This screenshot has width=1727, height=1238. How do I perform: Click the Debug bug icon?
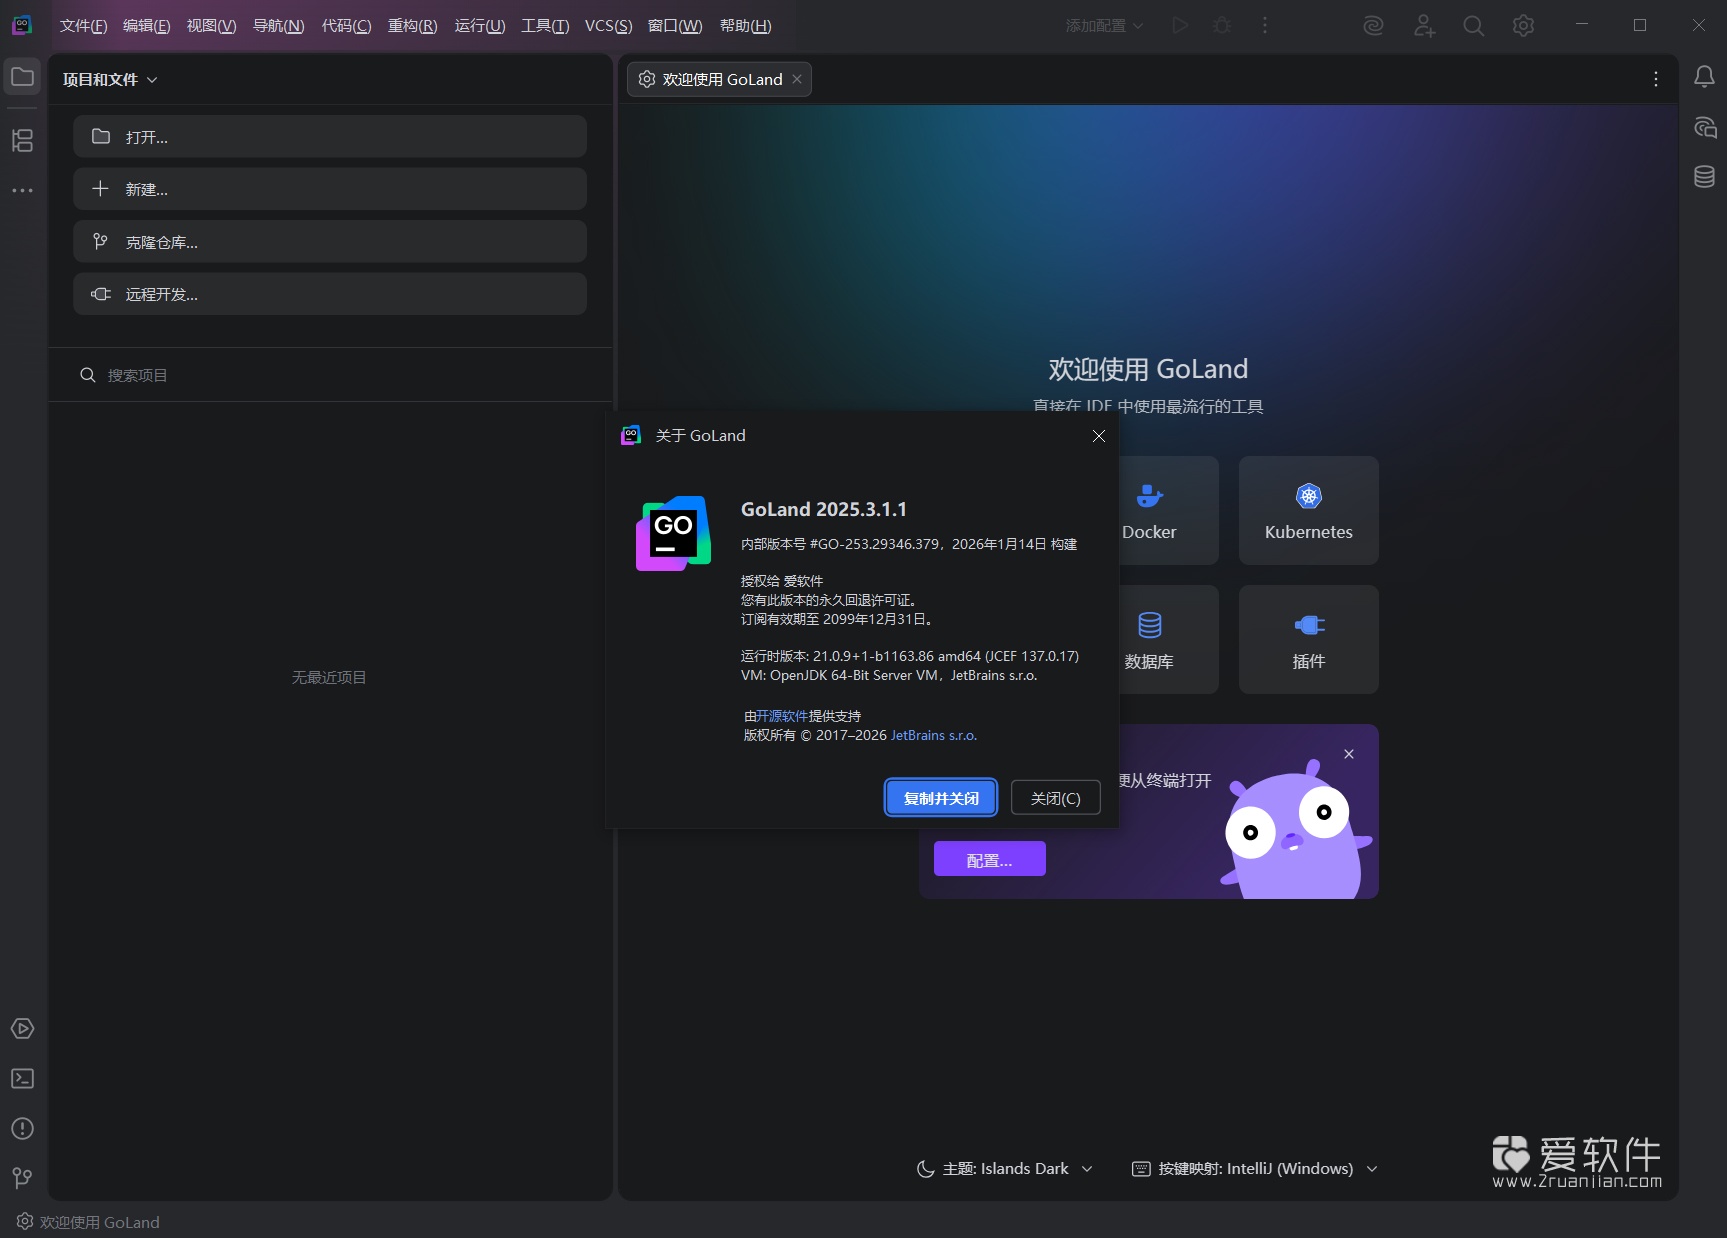[1221, 25]
